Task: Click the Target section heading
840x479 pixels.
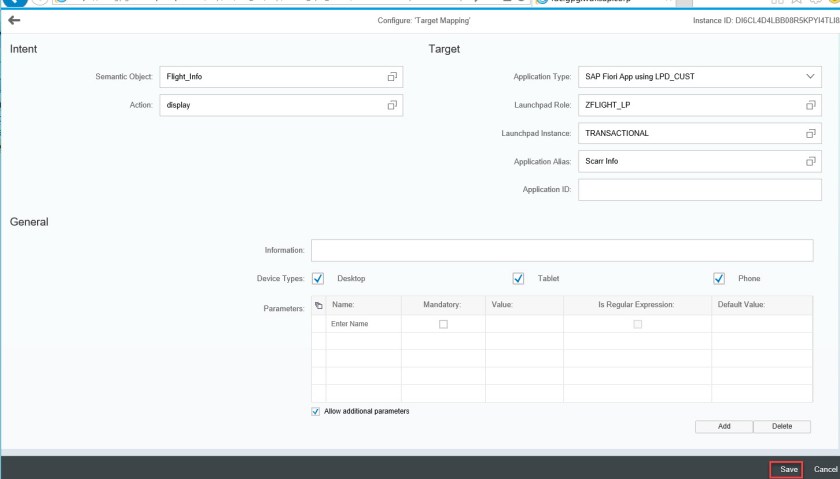Action: pos(444,49)
